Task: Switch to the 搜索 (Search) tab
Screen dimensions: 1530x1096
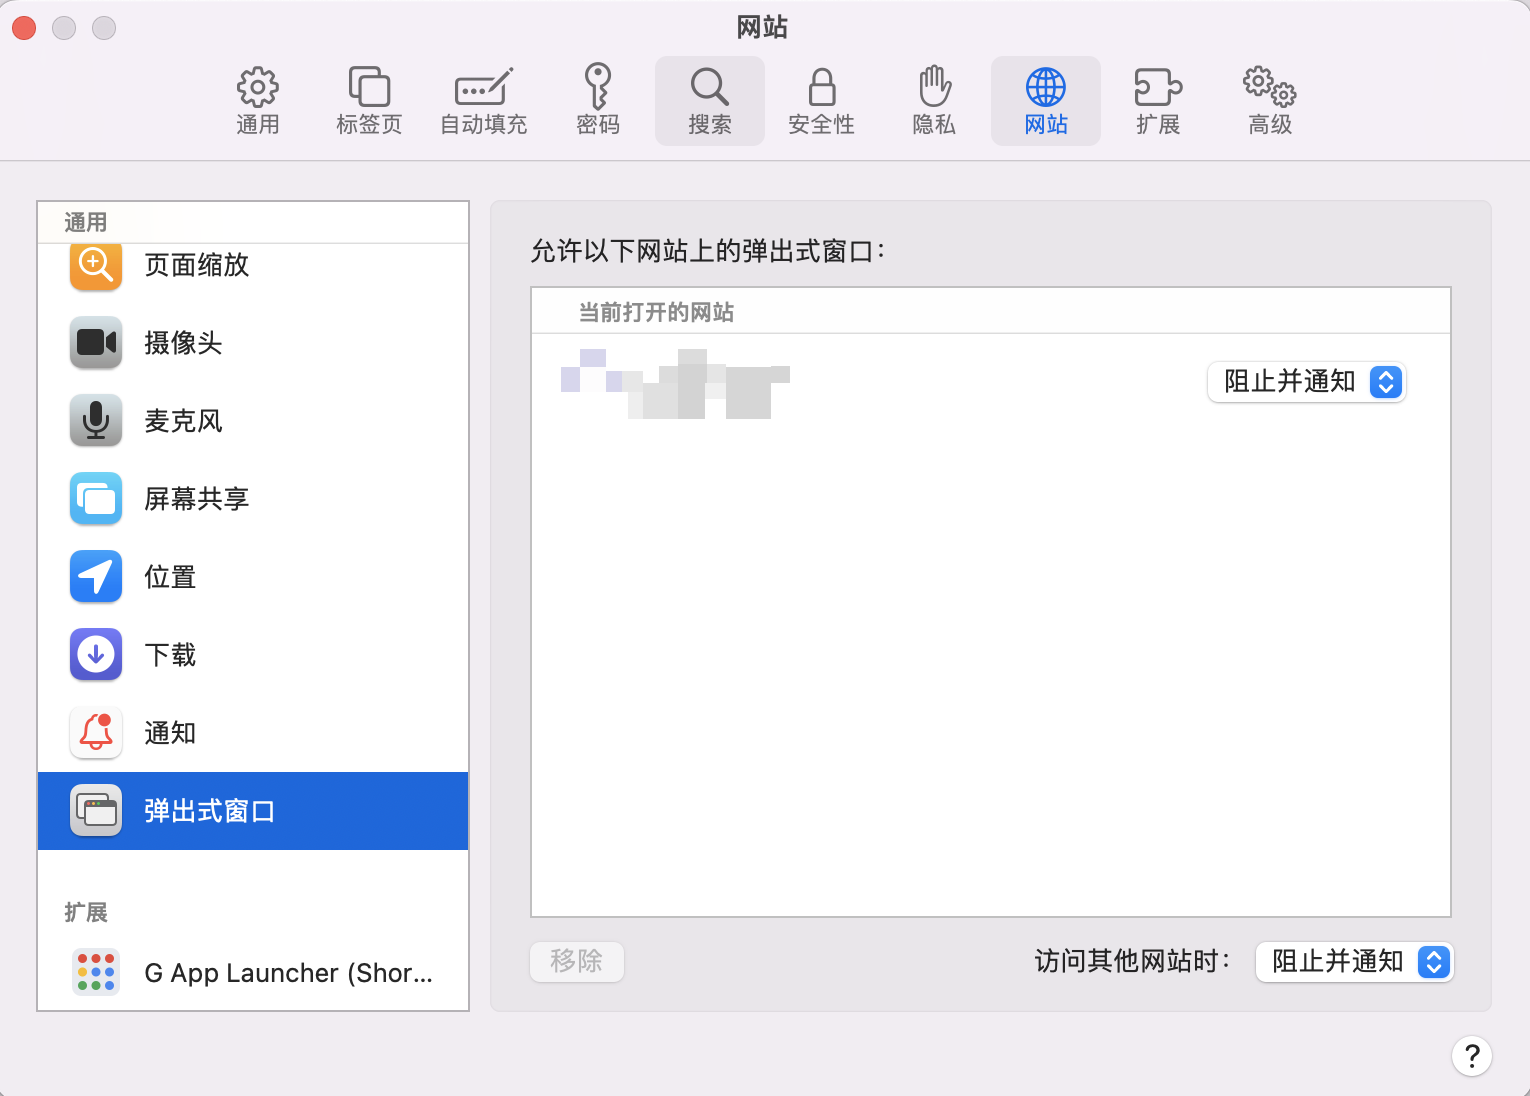Action: (709, 99)
